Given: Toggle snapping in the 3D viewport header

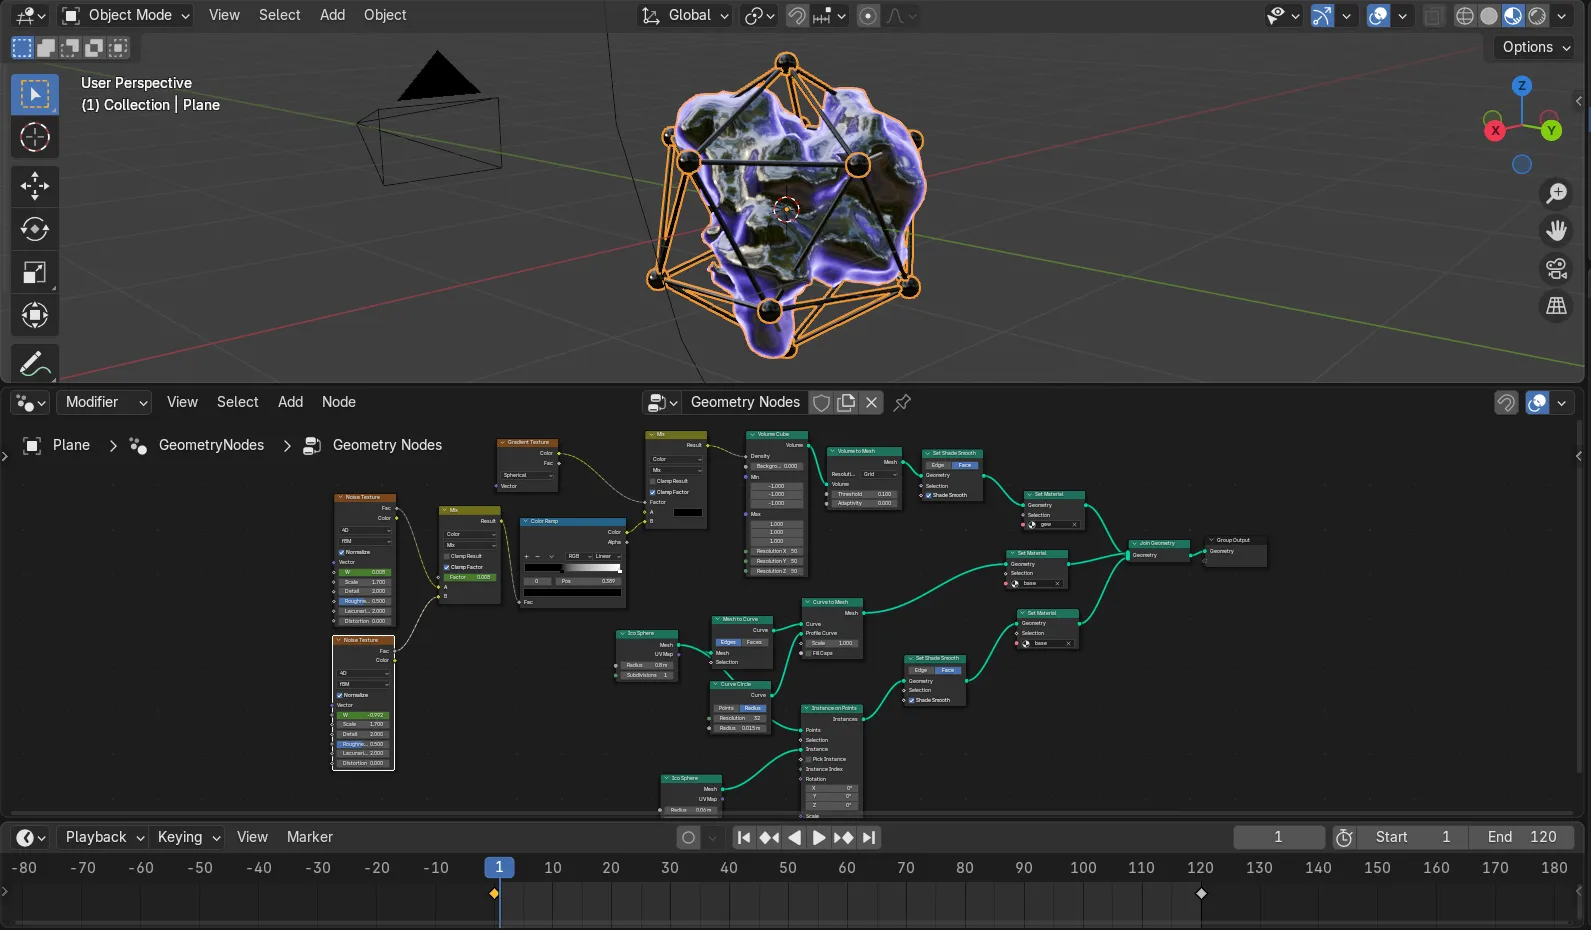Looking at the screenshot, I should point(797,15).
